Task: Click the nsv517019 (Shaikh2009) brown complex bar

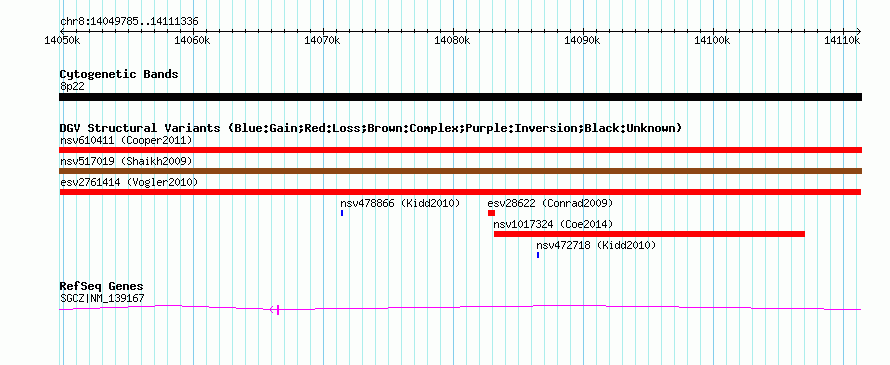Action: (x=460, y=171)
